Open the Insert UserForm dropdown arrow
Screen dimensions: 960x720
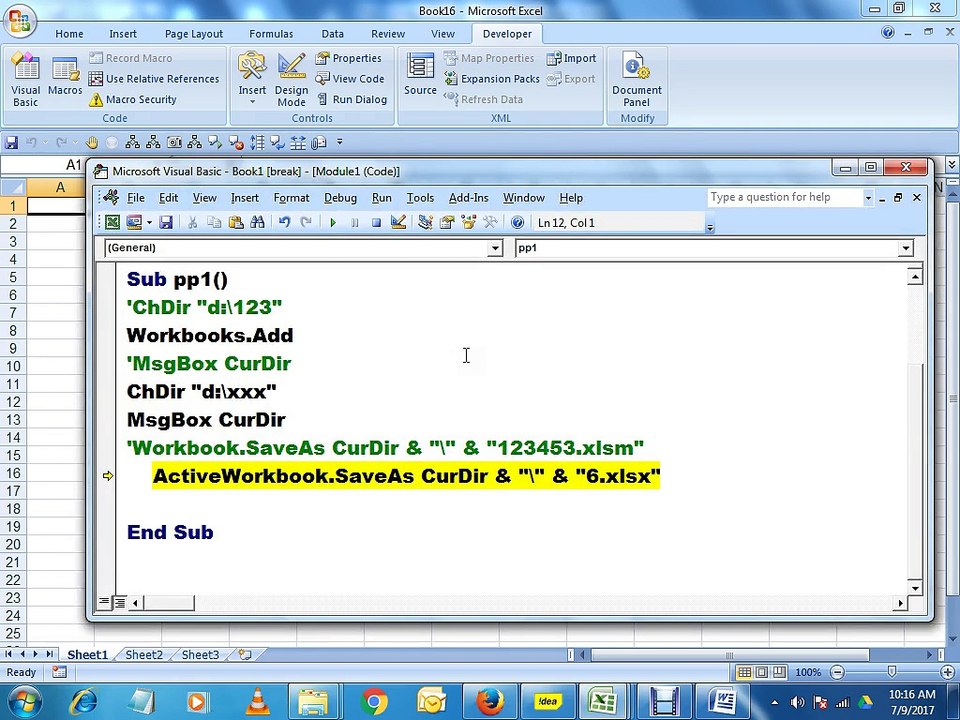(x=149, y=222)
